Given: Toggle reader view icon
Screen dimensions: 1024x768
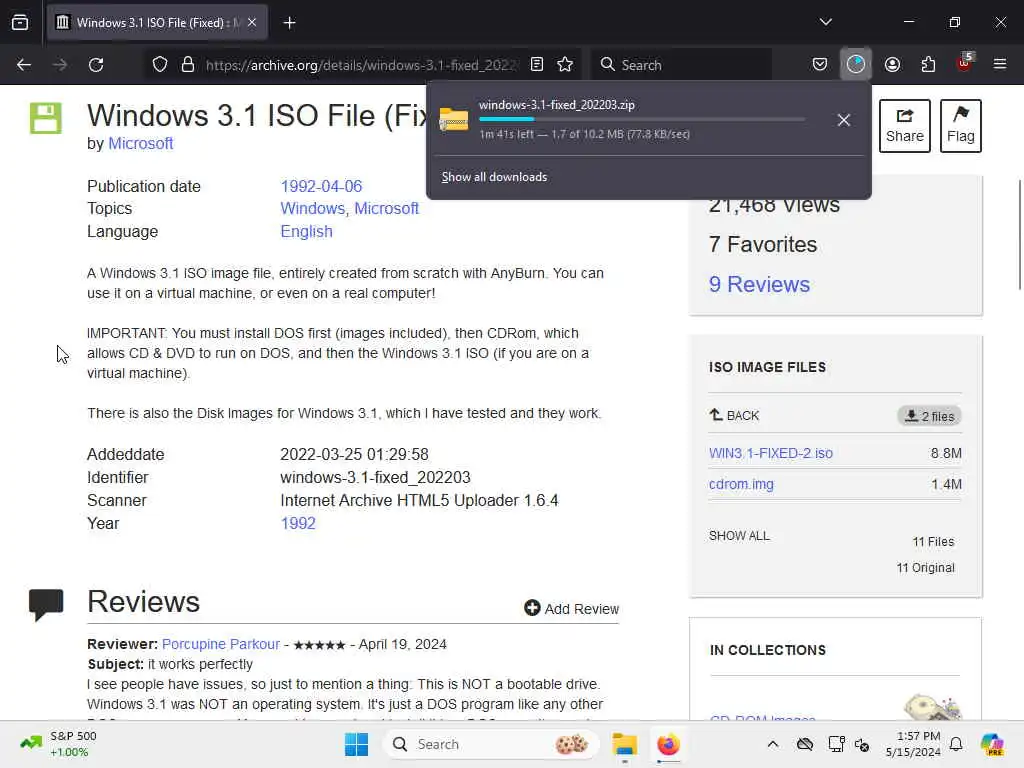Looking at the screenshot, I should click(537, 65).
